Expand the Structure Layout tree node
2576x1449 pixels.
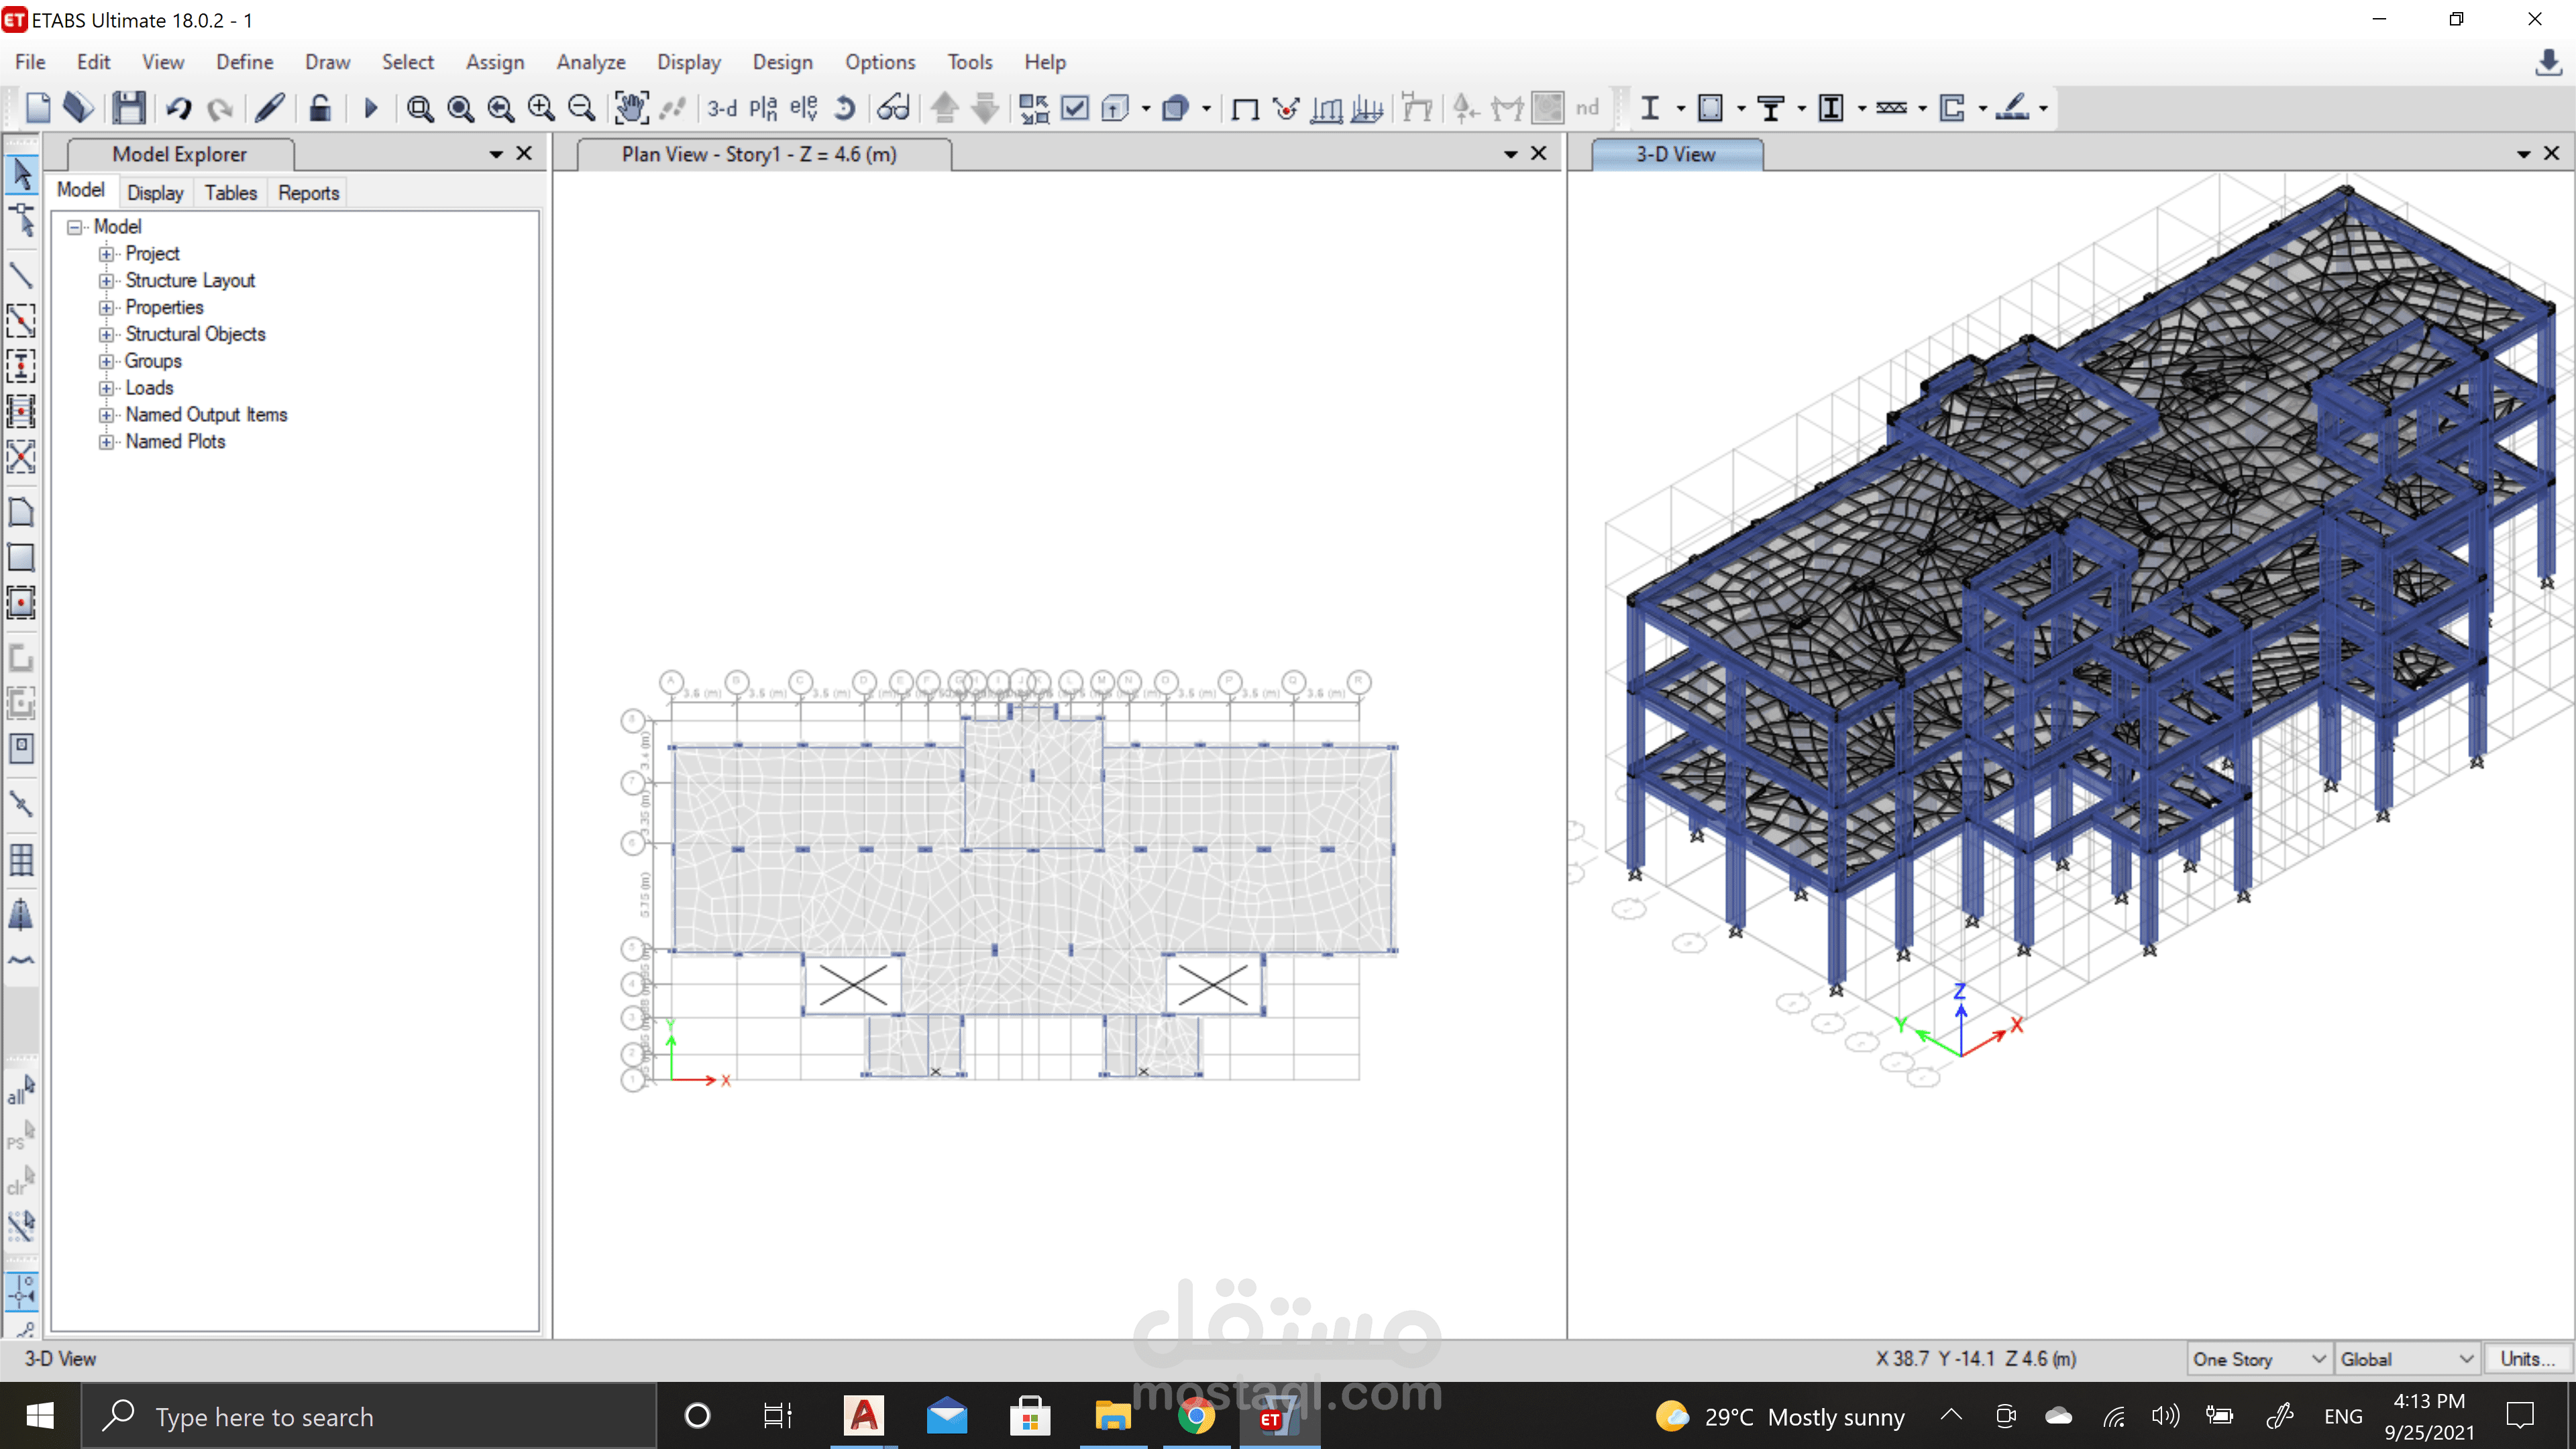106,281
